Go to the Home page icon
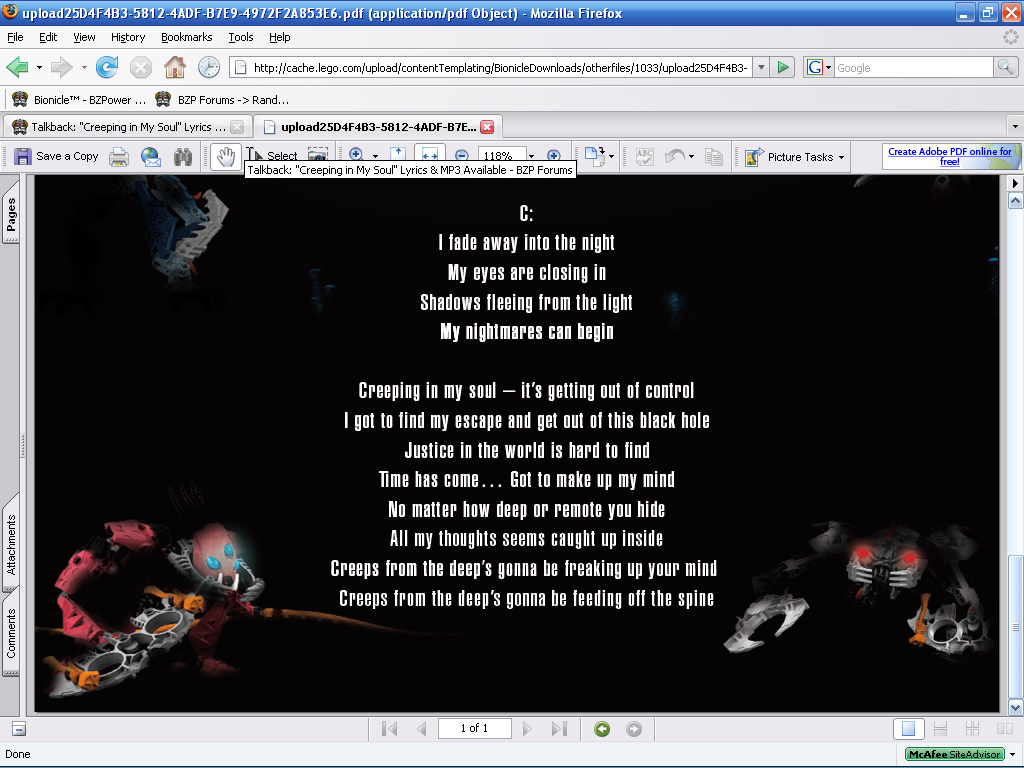 [x=174, y=67]
